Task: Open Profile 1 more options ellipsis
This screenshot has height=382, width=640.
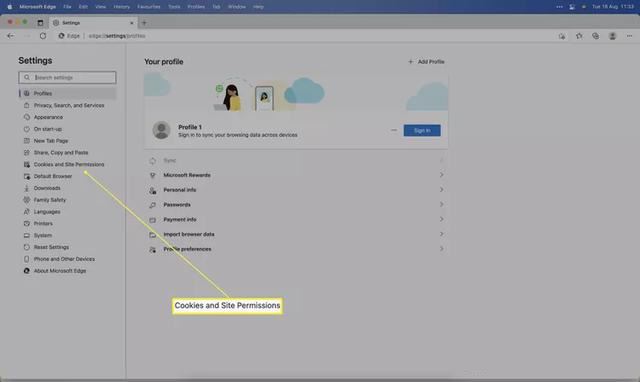Action: point(393,130)
